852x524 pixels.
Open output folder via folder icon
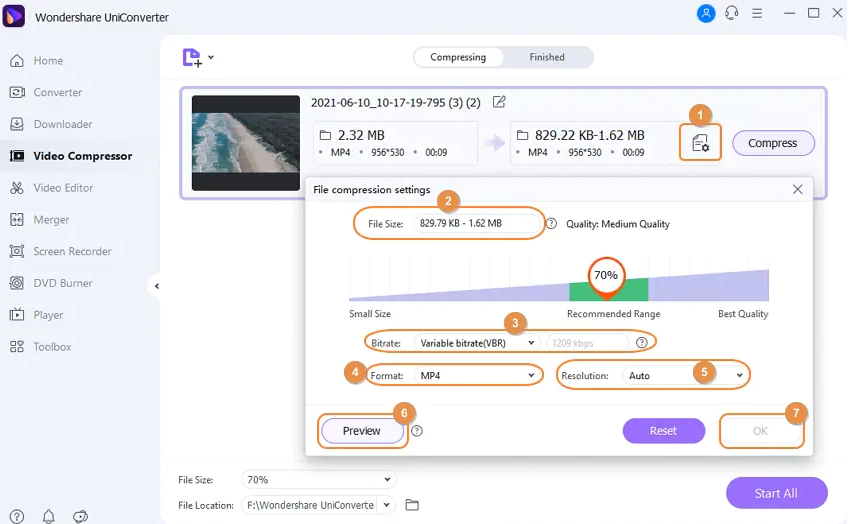412,505
